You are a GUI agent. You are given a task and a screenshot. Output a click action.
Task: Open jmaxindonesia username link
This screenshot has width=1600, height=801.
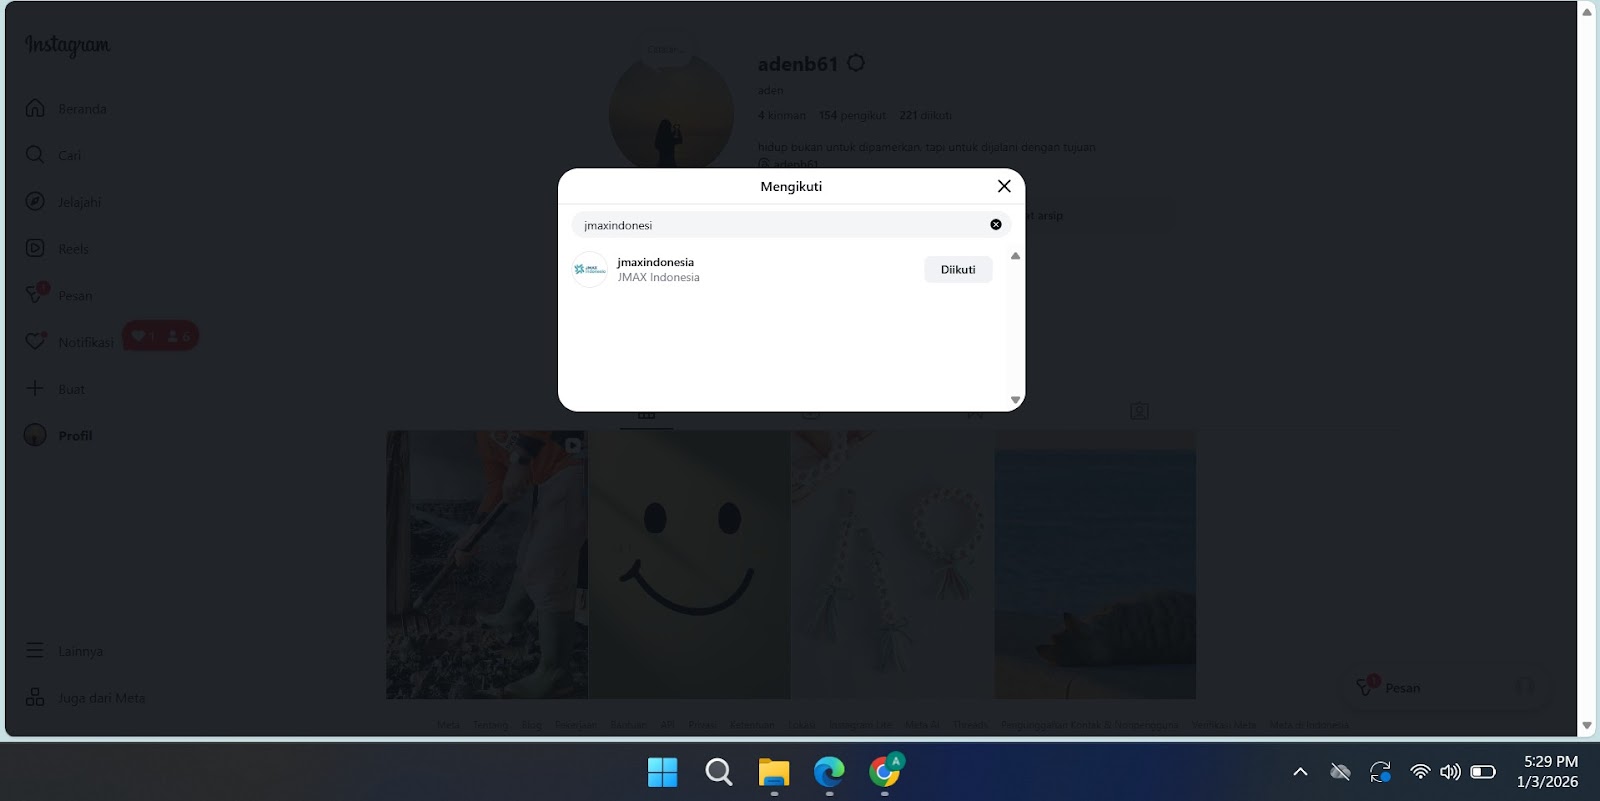point(655,262)
